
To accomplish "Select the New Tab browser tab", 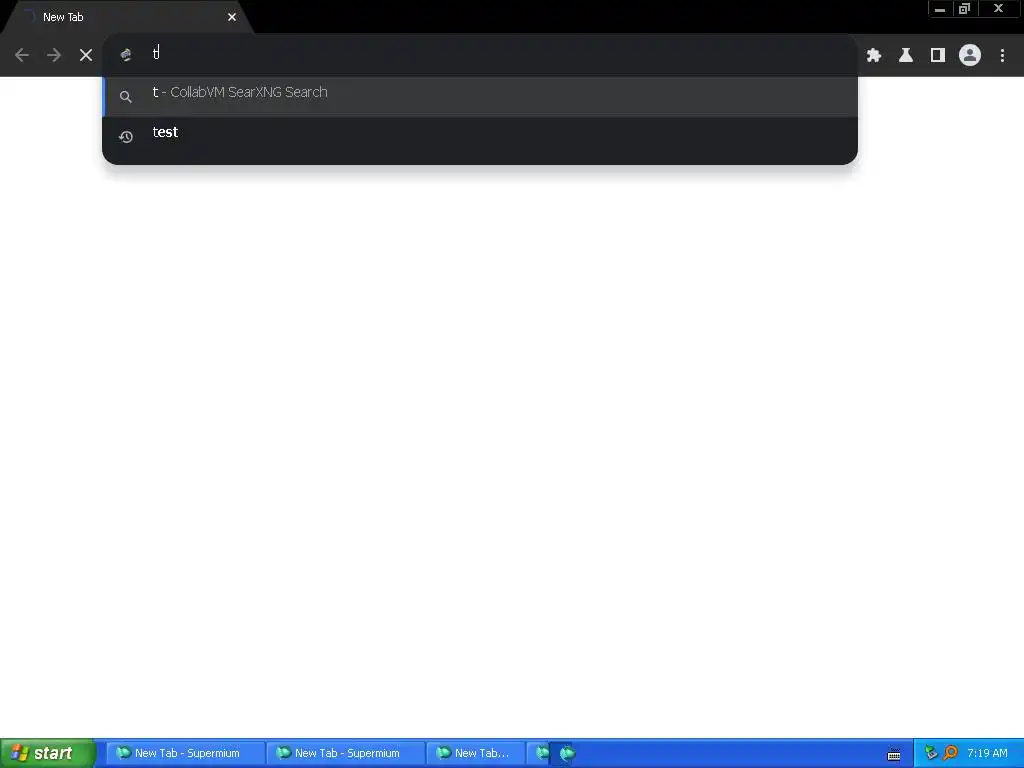I will click(127, 17).
